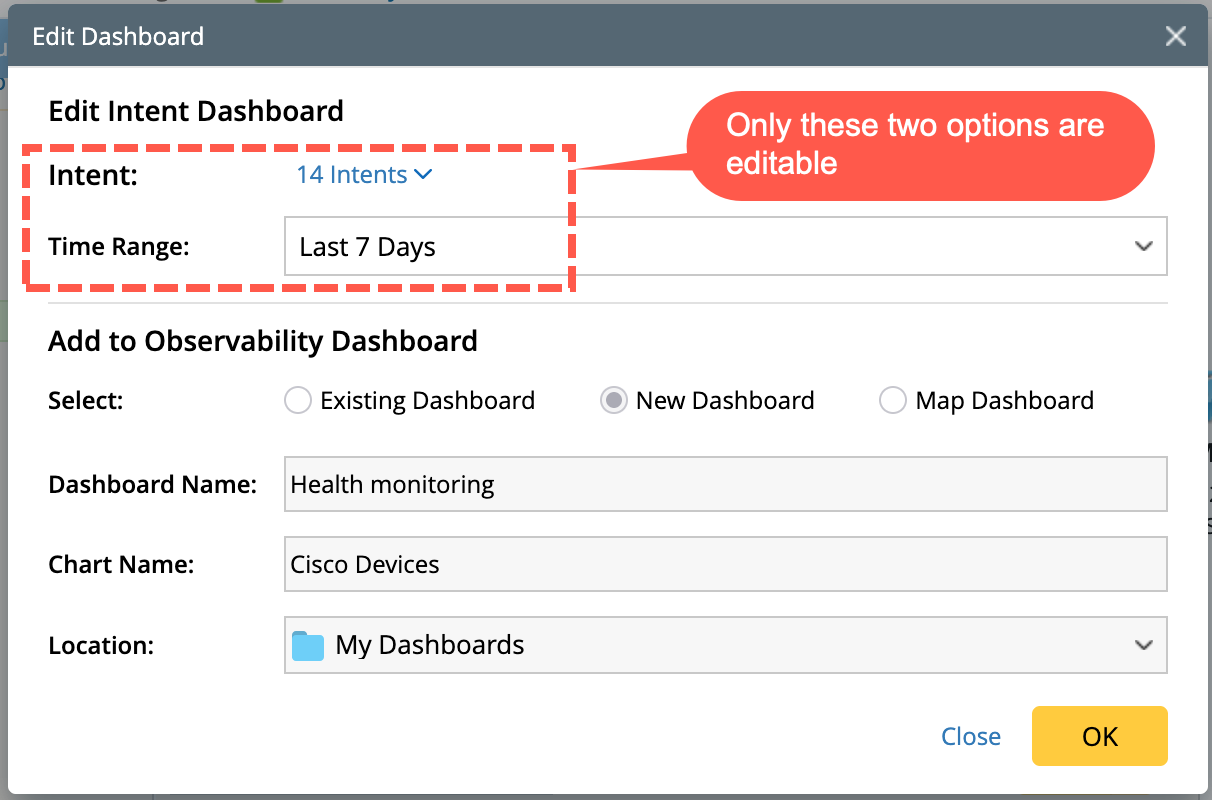Click the blue folder icon in Location
The width and height of the screenshot is (1212, 800).
click(x=308, y=645)
